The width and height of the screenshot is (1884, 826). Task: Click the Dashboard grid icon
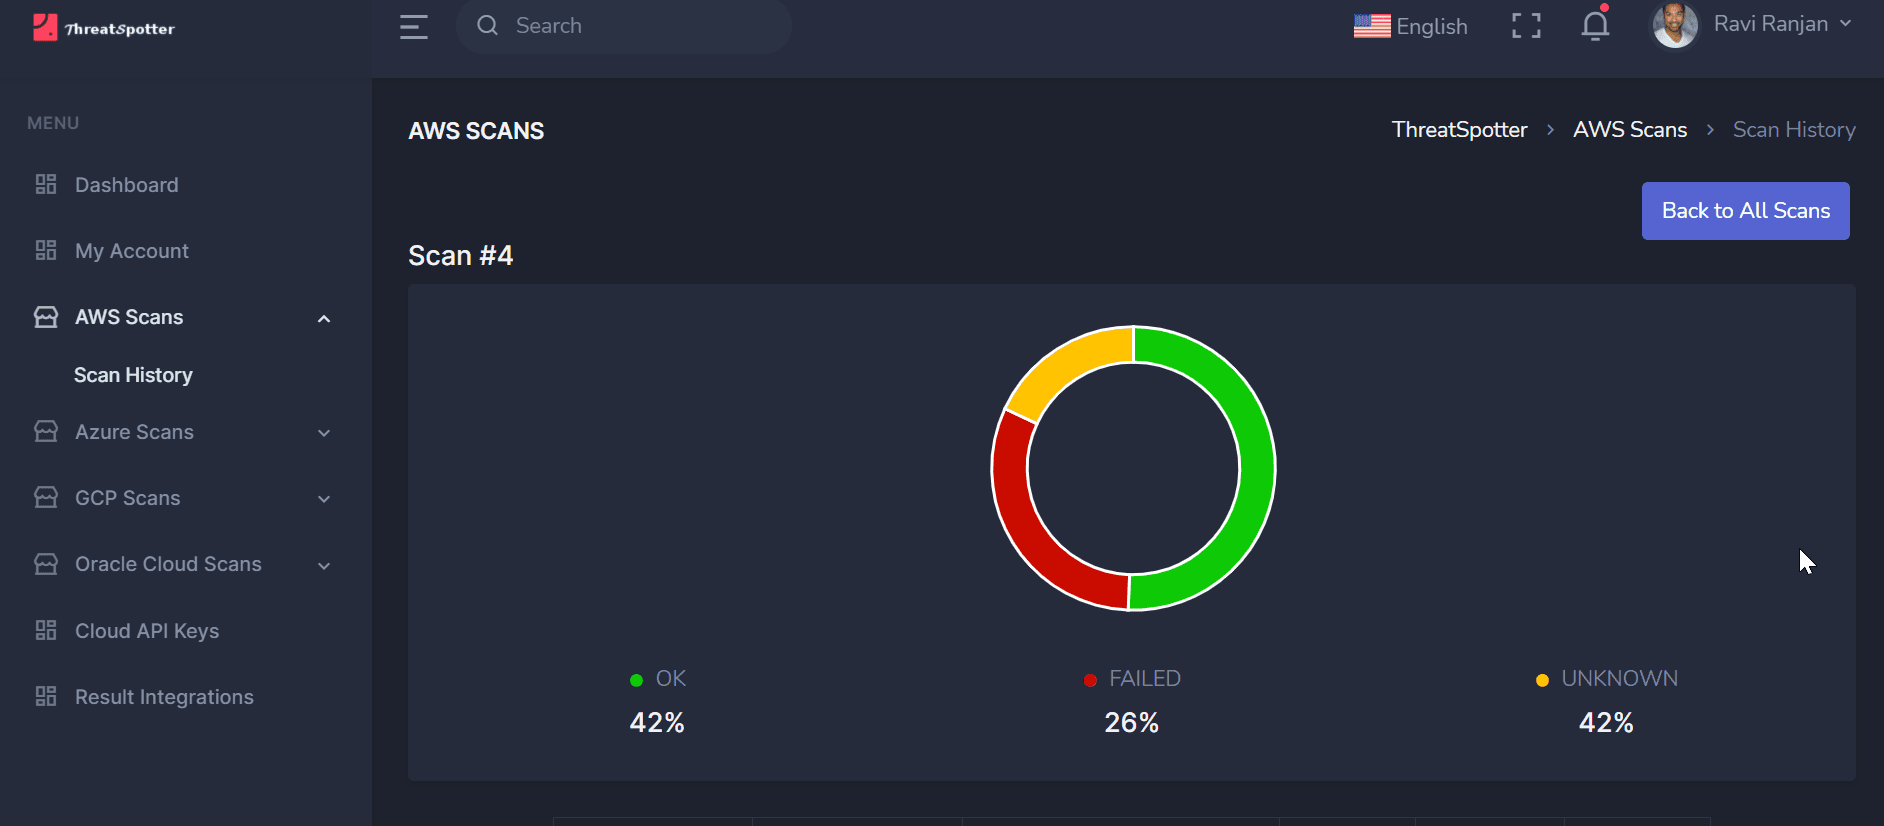pyautogui.click(x=46, y=184)
